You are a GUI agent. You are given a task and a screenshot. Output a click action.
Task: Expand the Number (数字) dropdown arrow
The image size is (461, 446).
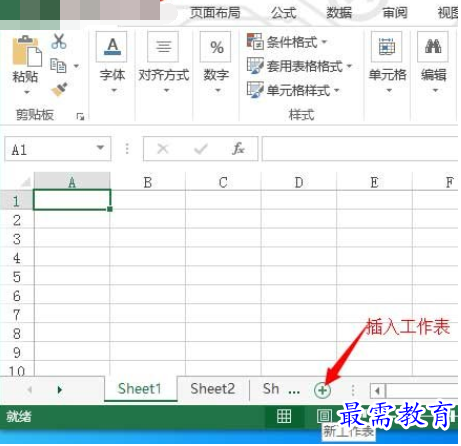pos(218,91)
